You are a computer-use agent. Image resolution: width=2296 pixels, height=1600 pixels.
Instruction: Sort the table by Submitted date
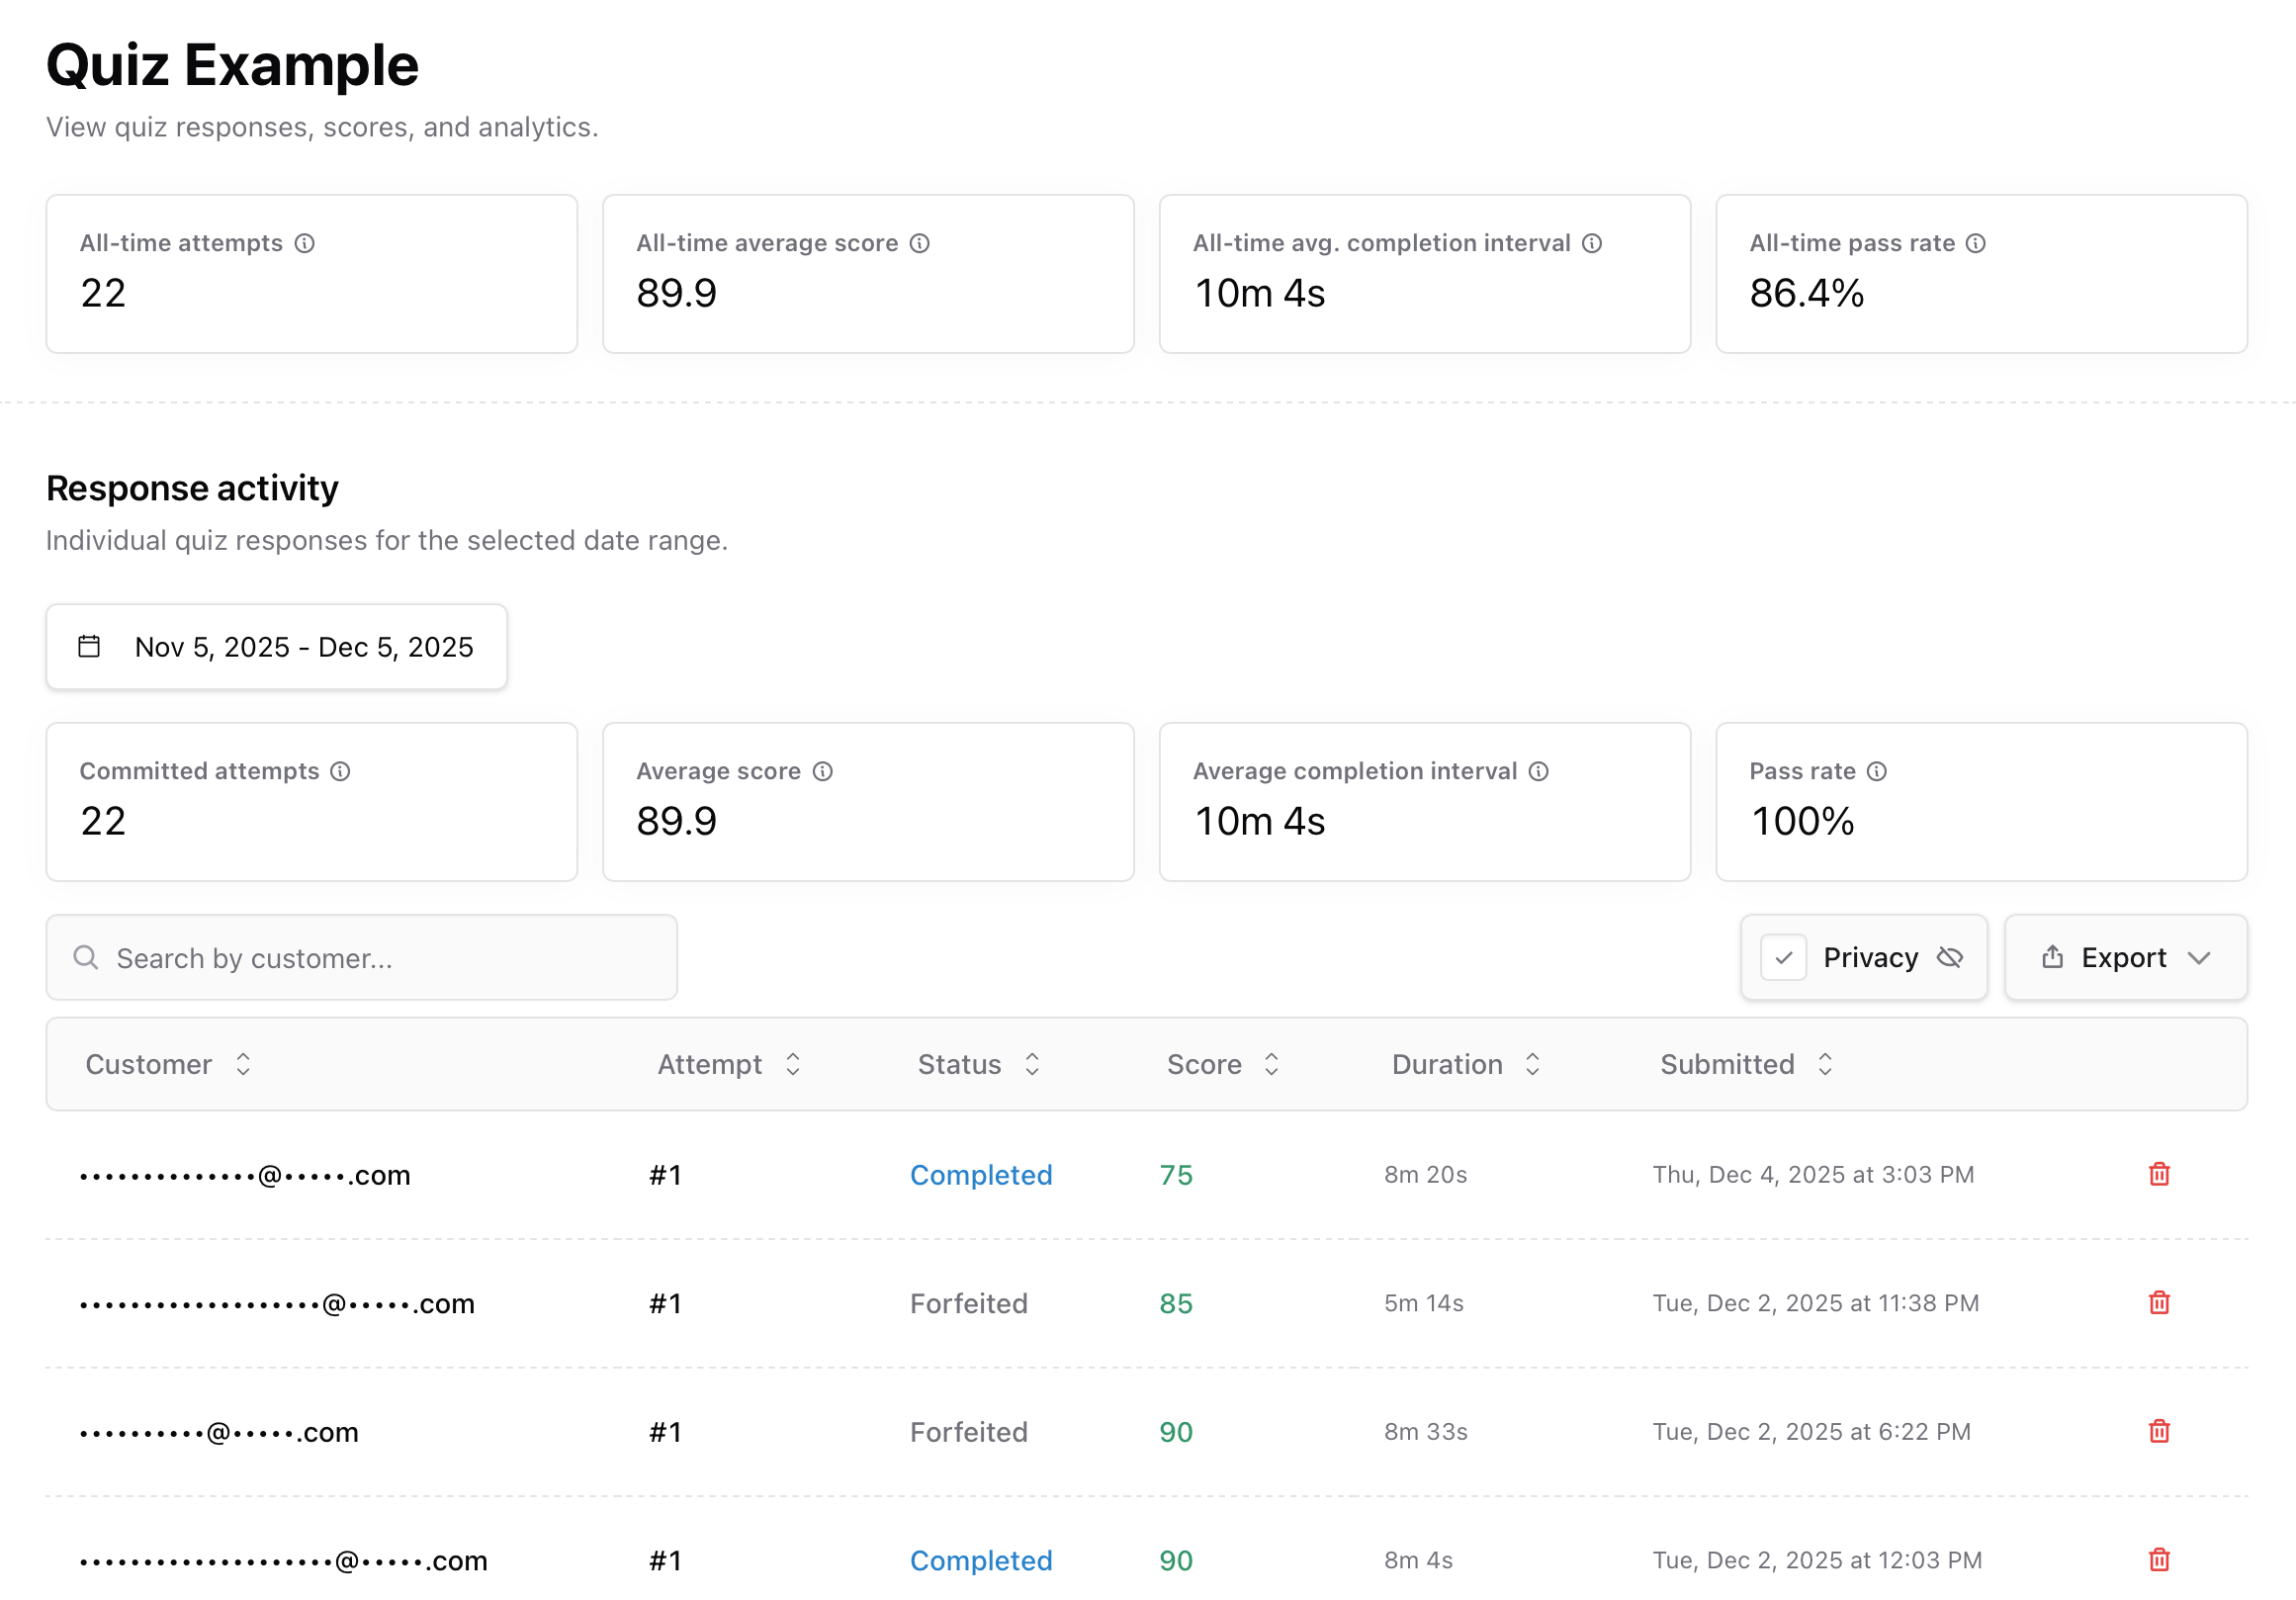[x=1826, y=1064]
